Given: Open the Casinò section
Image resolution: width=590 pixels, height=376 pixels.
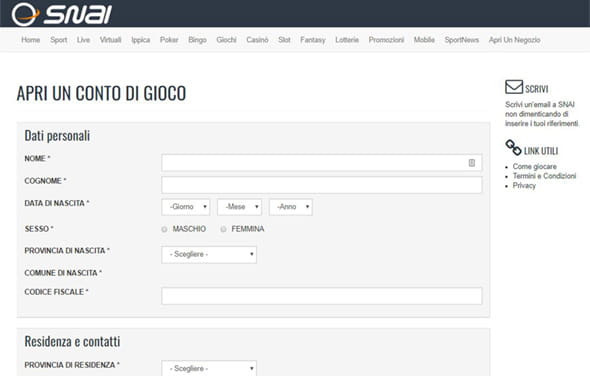Looking at the screenshot, I should click(x=257, y=40).
